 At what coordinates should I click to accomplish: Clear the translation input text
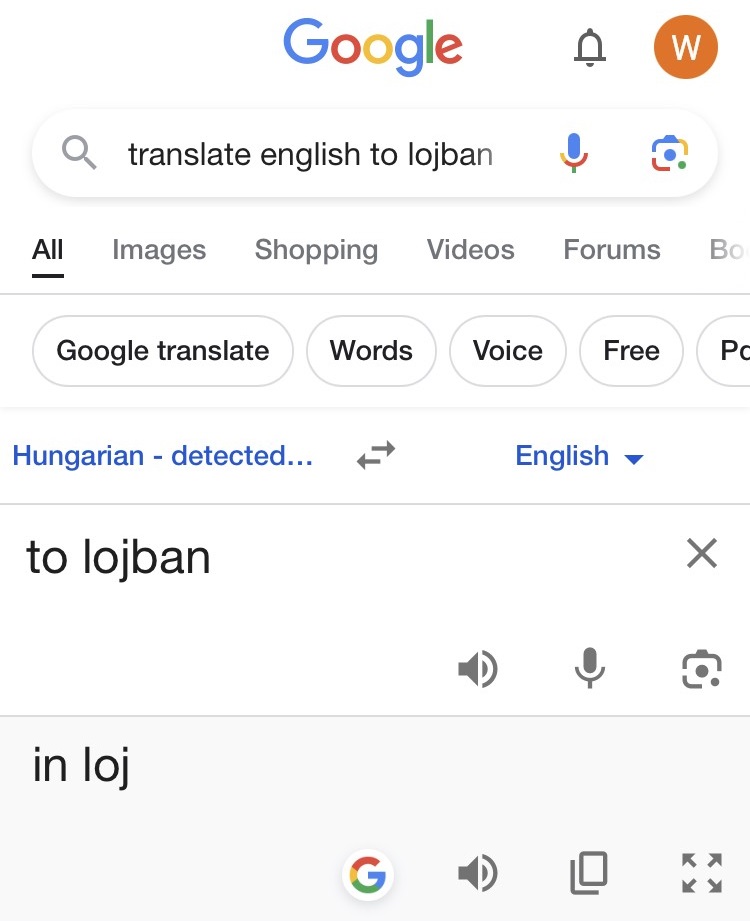(702, 553)
